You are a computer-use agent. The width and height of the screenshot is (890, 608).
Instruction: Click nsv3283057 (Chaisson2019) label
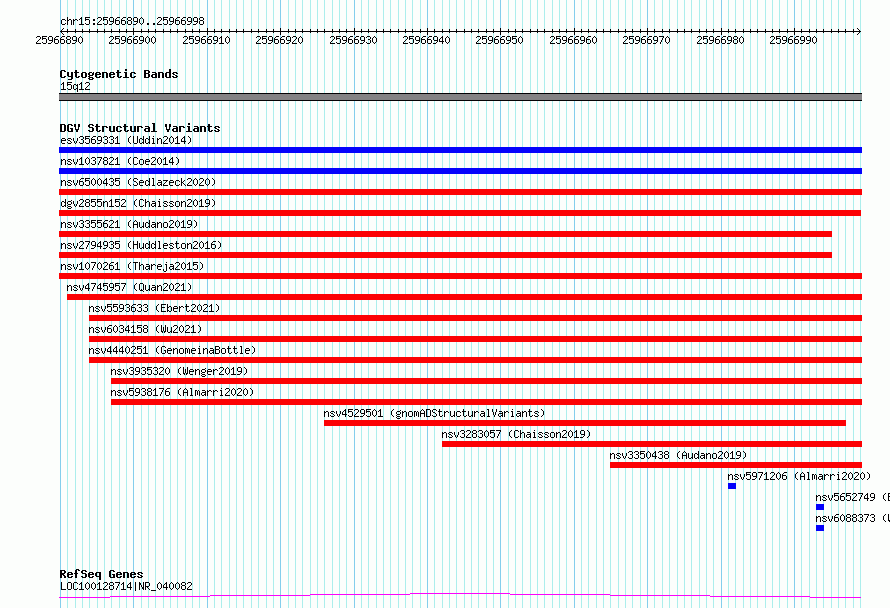click(516, 434)
